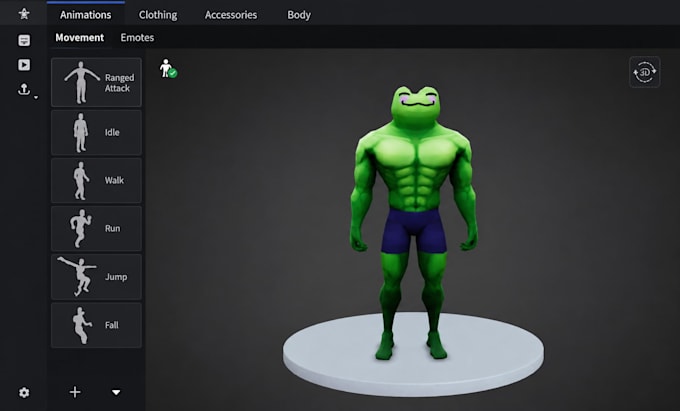Screen dimensions: 680x411
Task: Expand the dropdown arrow next to plus
Action: [x=116, y=392]
